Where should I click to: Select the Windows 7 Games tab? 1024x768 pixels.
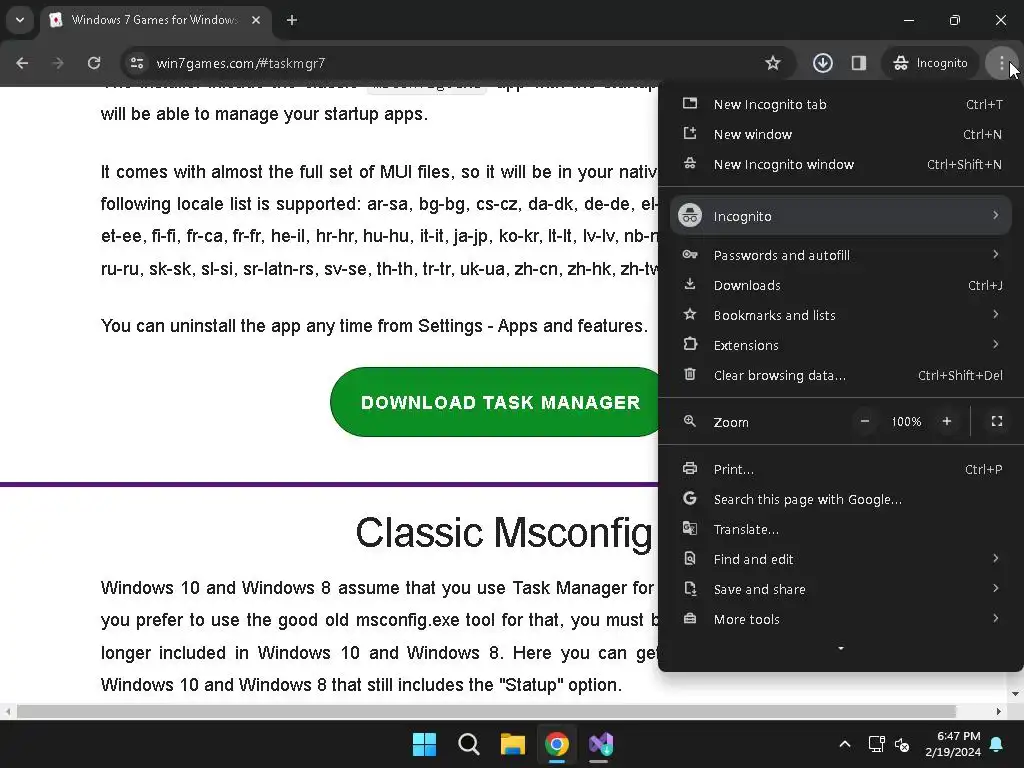coord(155,20)
